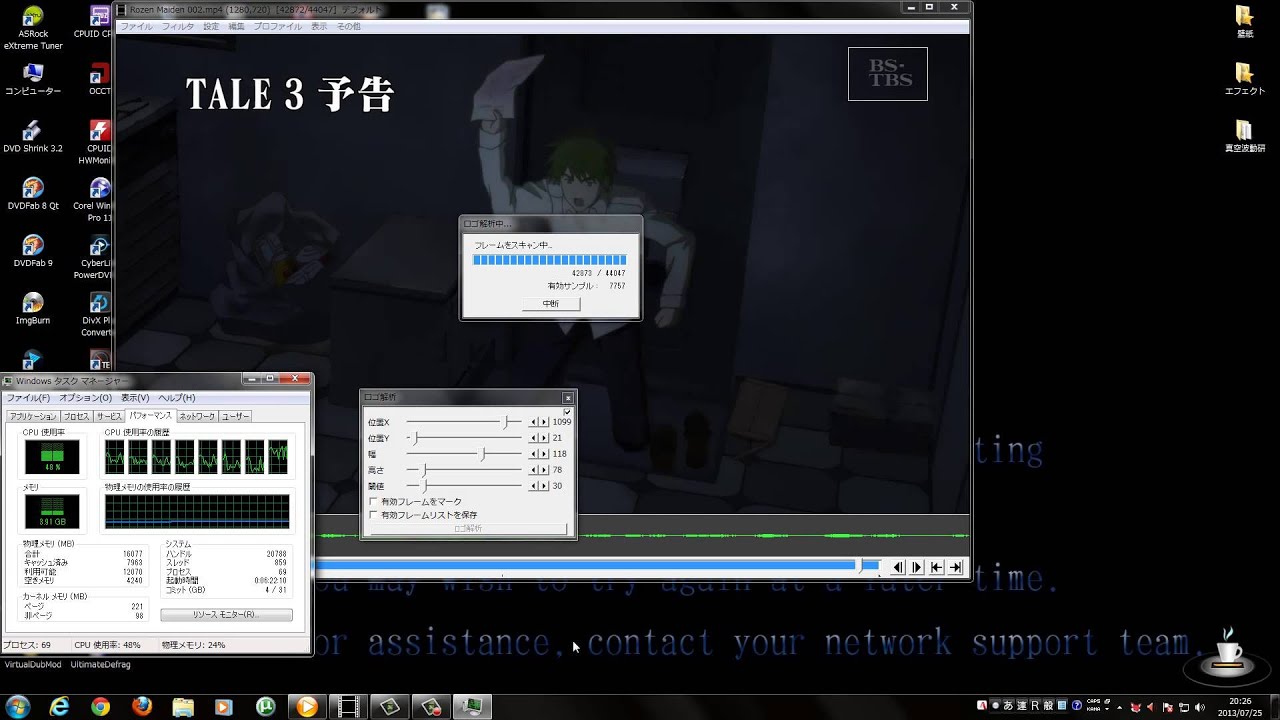Open the 壁紙 folder on desktop

(x=1245, y=22)
